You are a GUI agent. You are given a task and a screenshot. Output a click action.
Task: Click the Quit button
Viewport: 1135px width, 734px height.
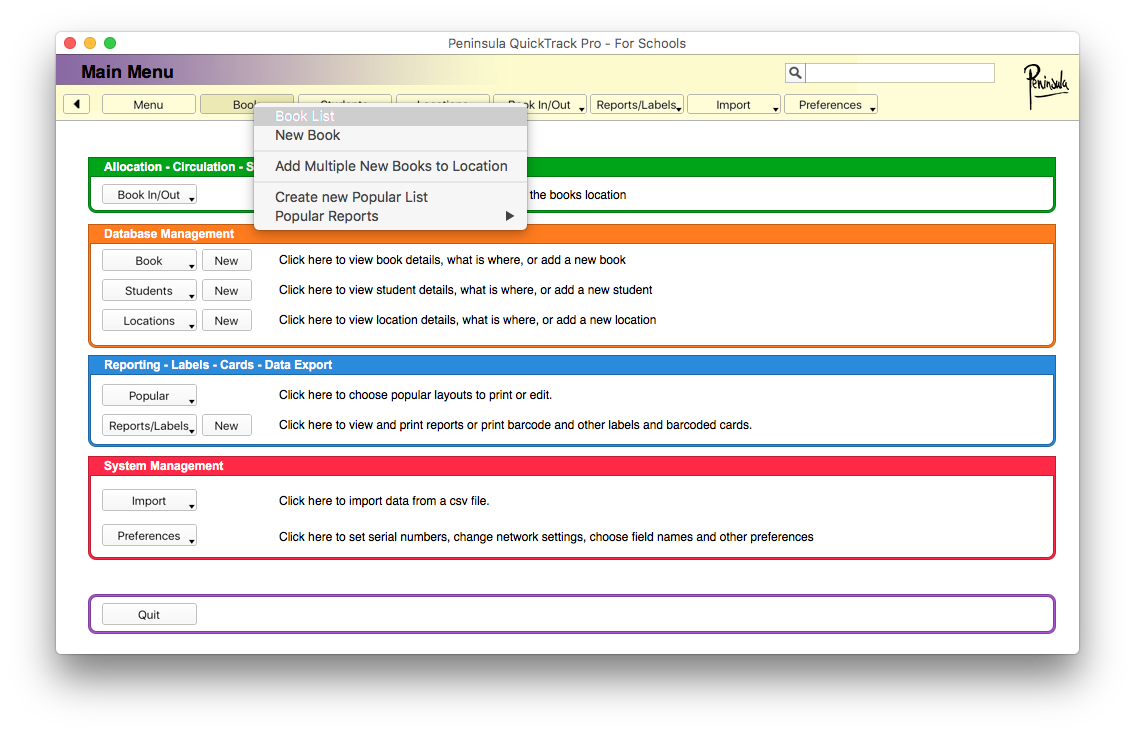point(149,615)
